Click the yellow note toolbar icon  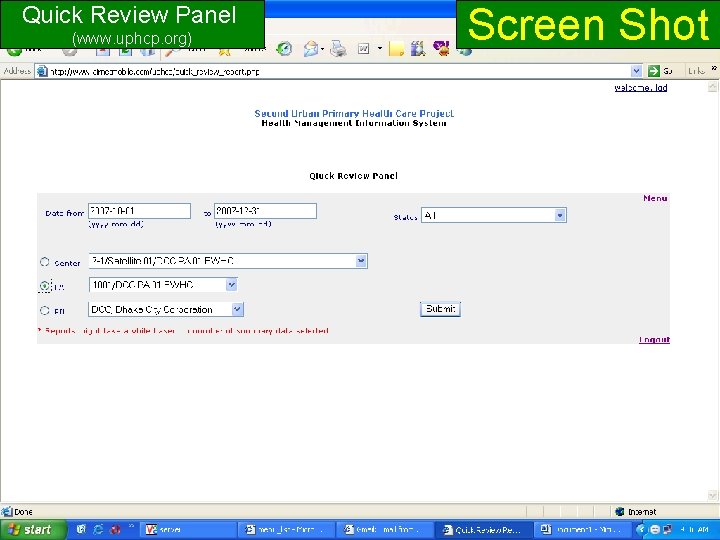click(396, 49)
